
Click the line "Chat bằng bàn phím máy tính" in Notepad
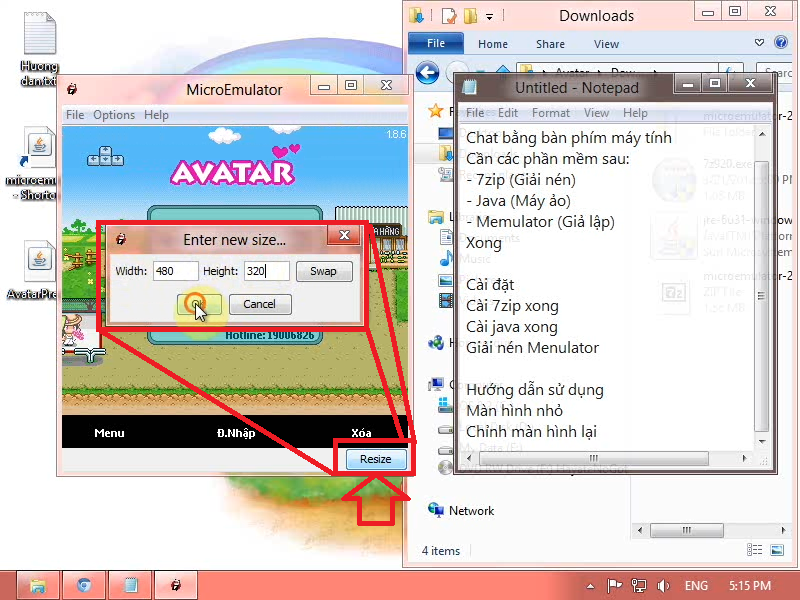(569, 138)
